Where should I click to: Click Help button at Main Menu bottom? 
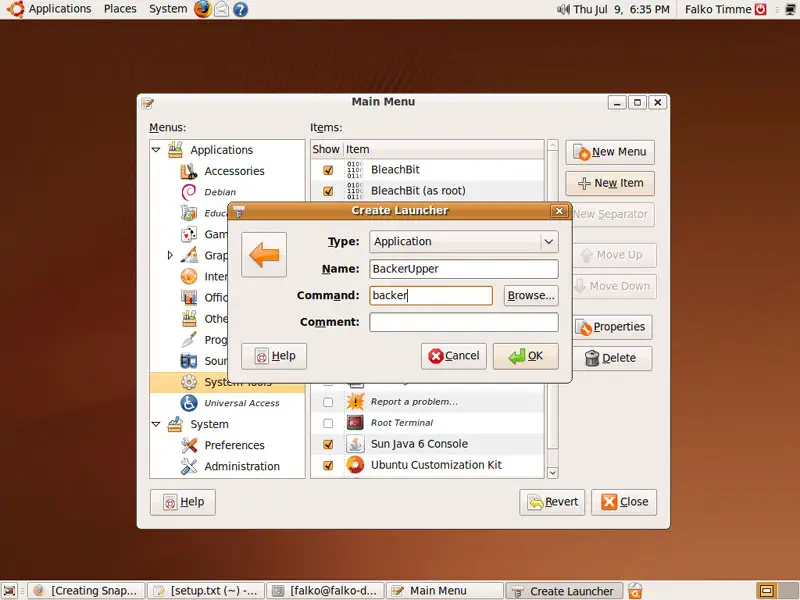pyautogui.click(x=183, y=502)
